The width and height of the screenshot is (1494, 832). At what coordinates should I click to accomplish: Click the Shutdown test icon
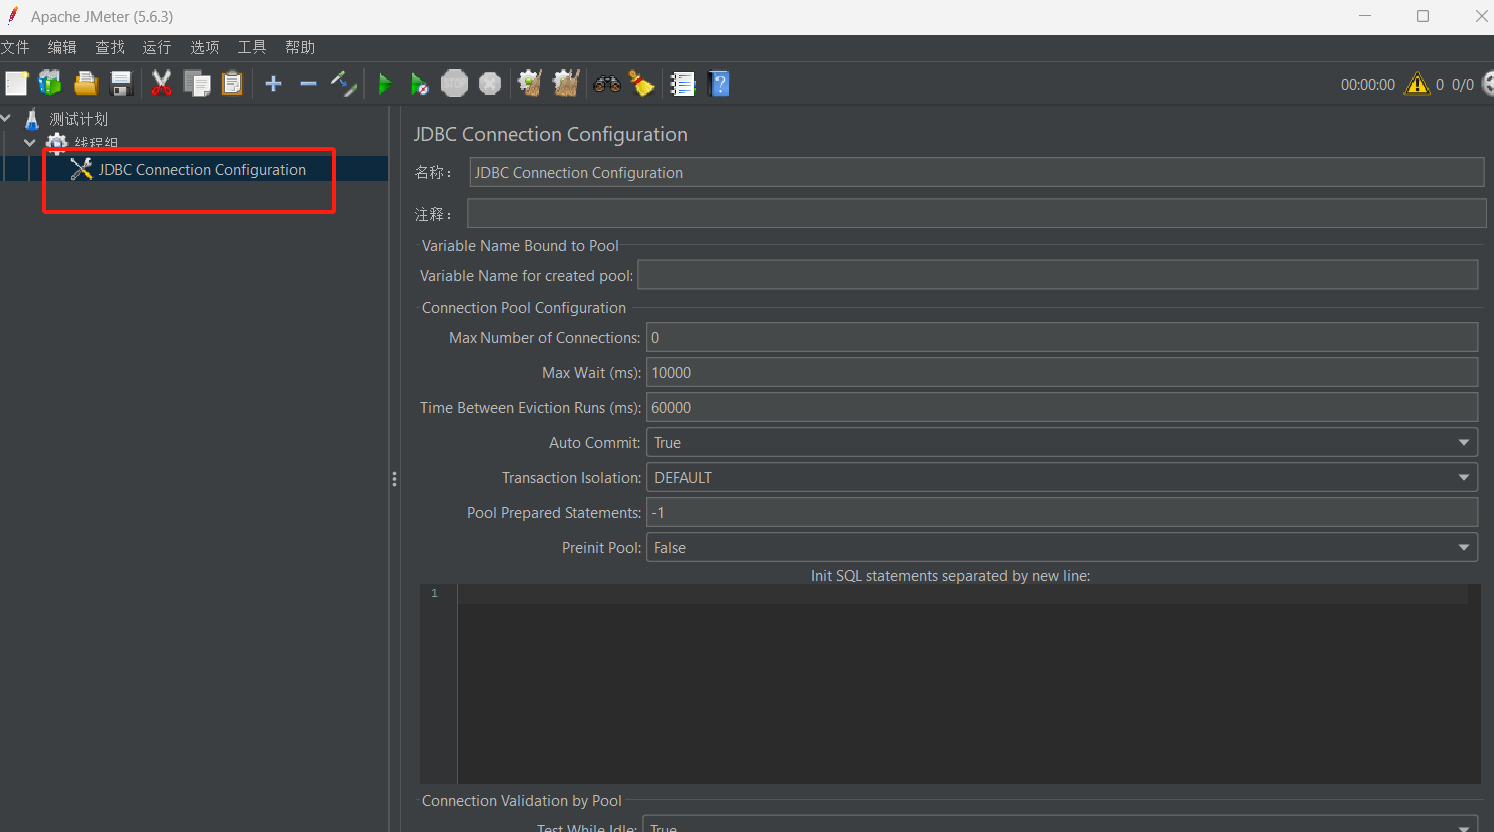490,84
